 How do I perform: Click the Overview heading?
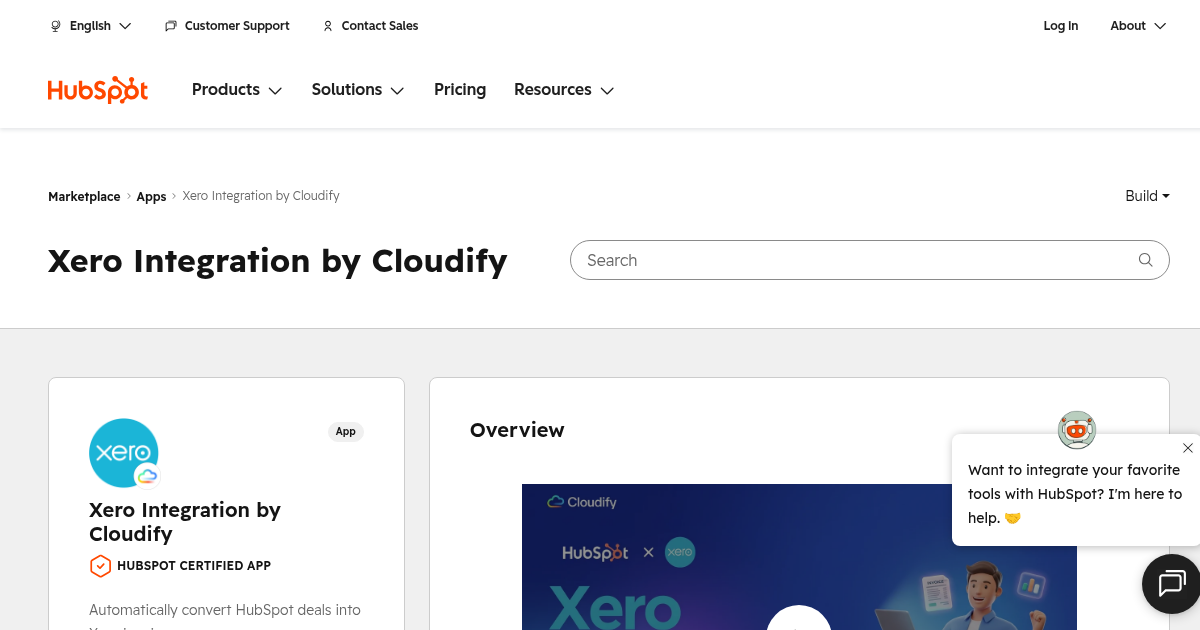[x=517, y=430]
